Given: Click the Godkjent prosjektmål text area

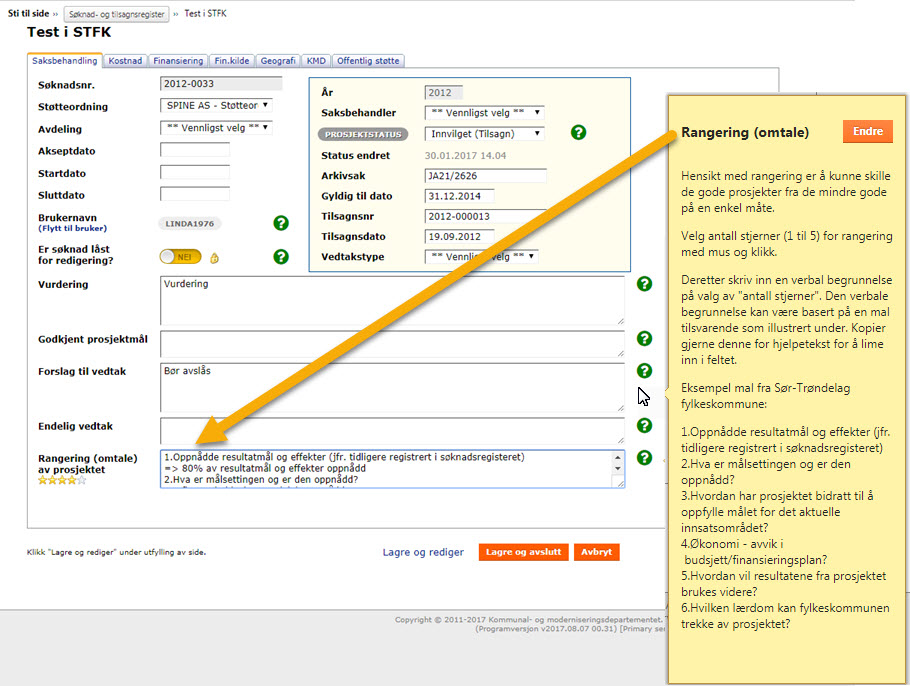Looking at the screenshot, I should point(392,344).
